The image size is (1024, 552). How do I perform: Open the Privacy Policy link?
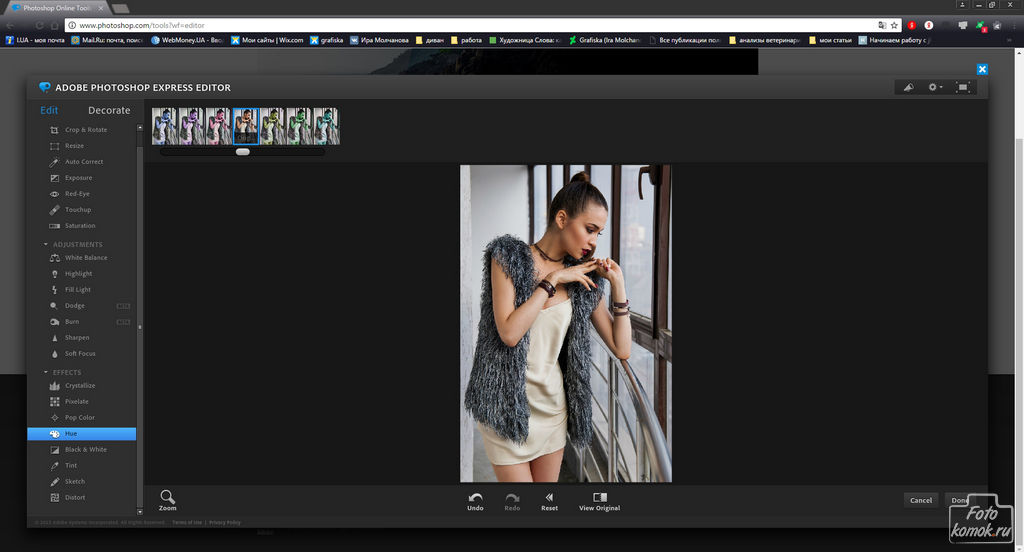[225, 523]
